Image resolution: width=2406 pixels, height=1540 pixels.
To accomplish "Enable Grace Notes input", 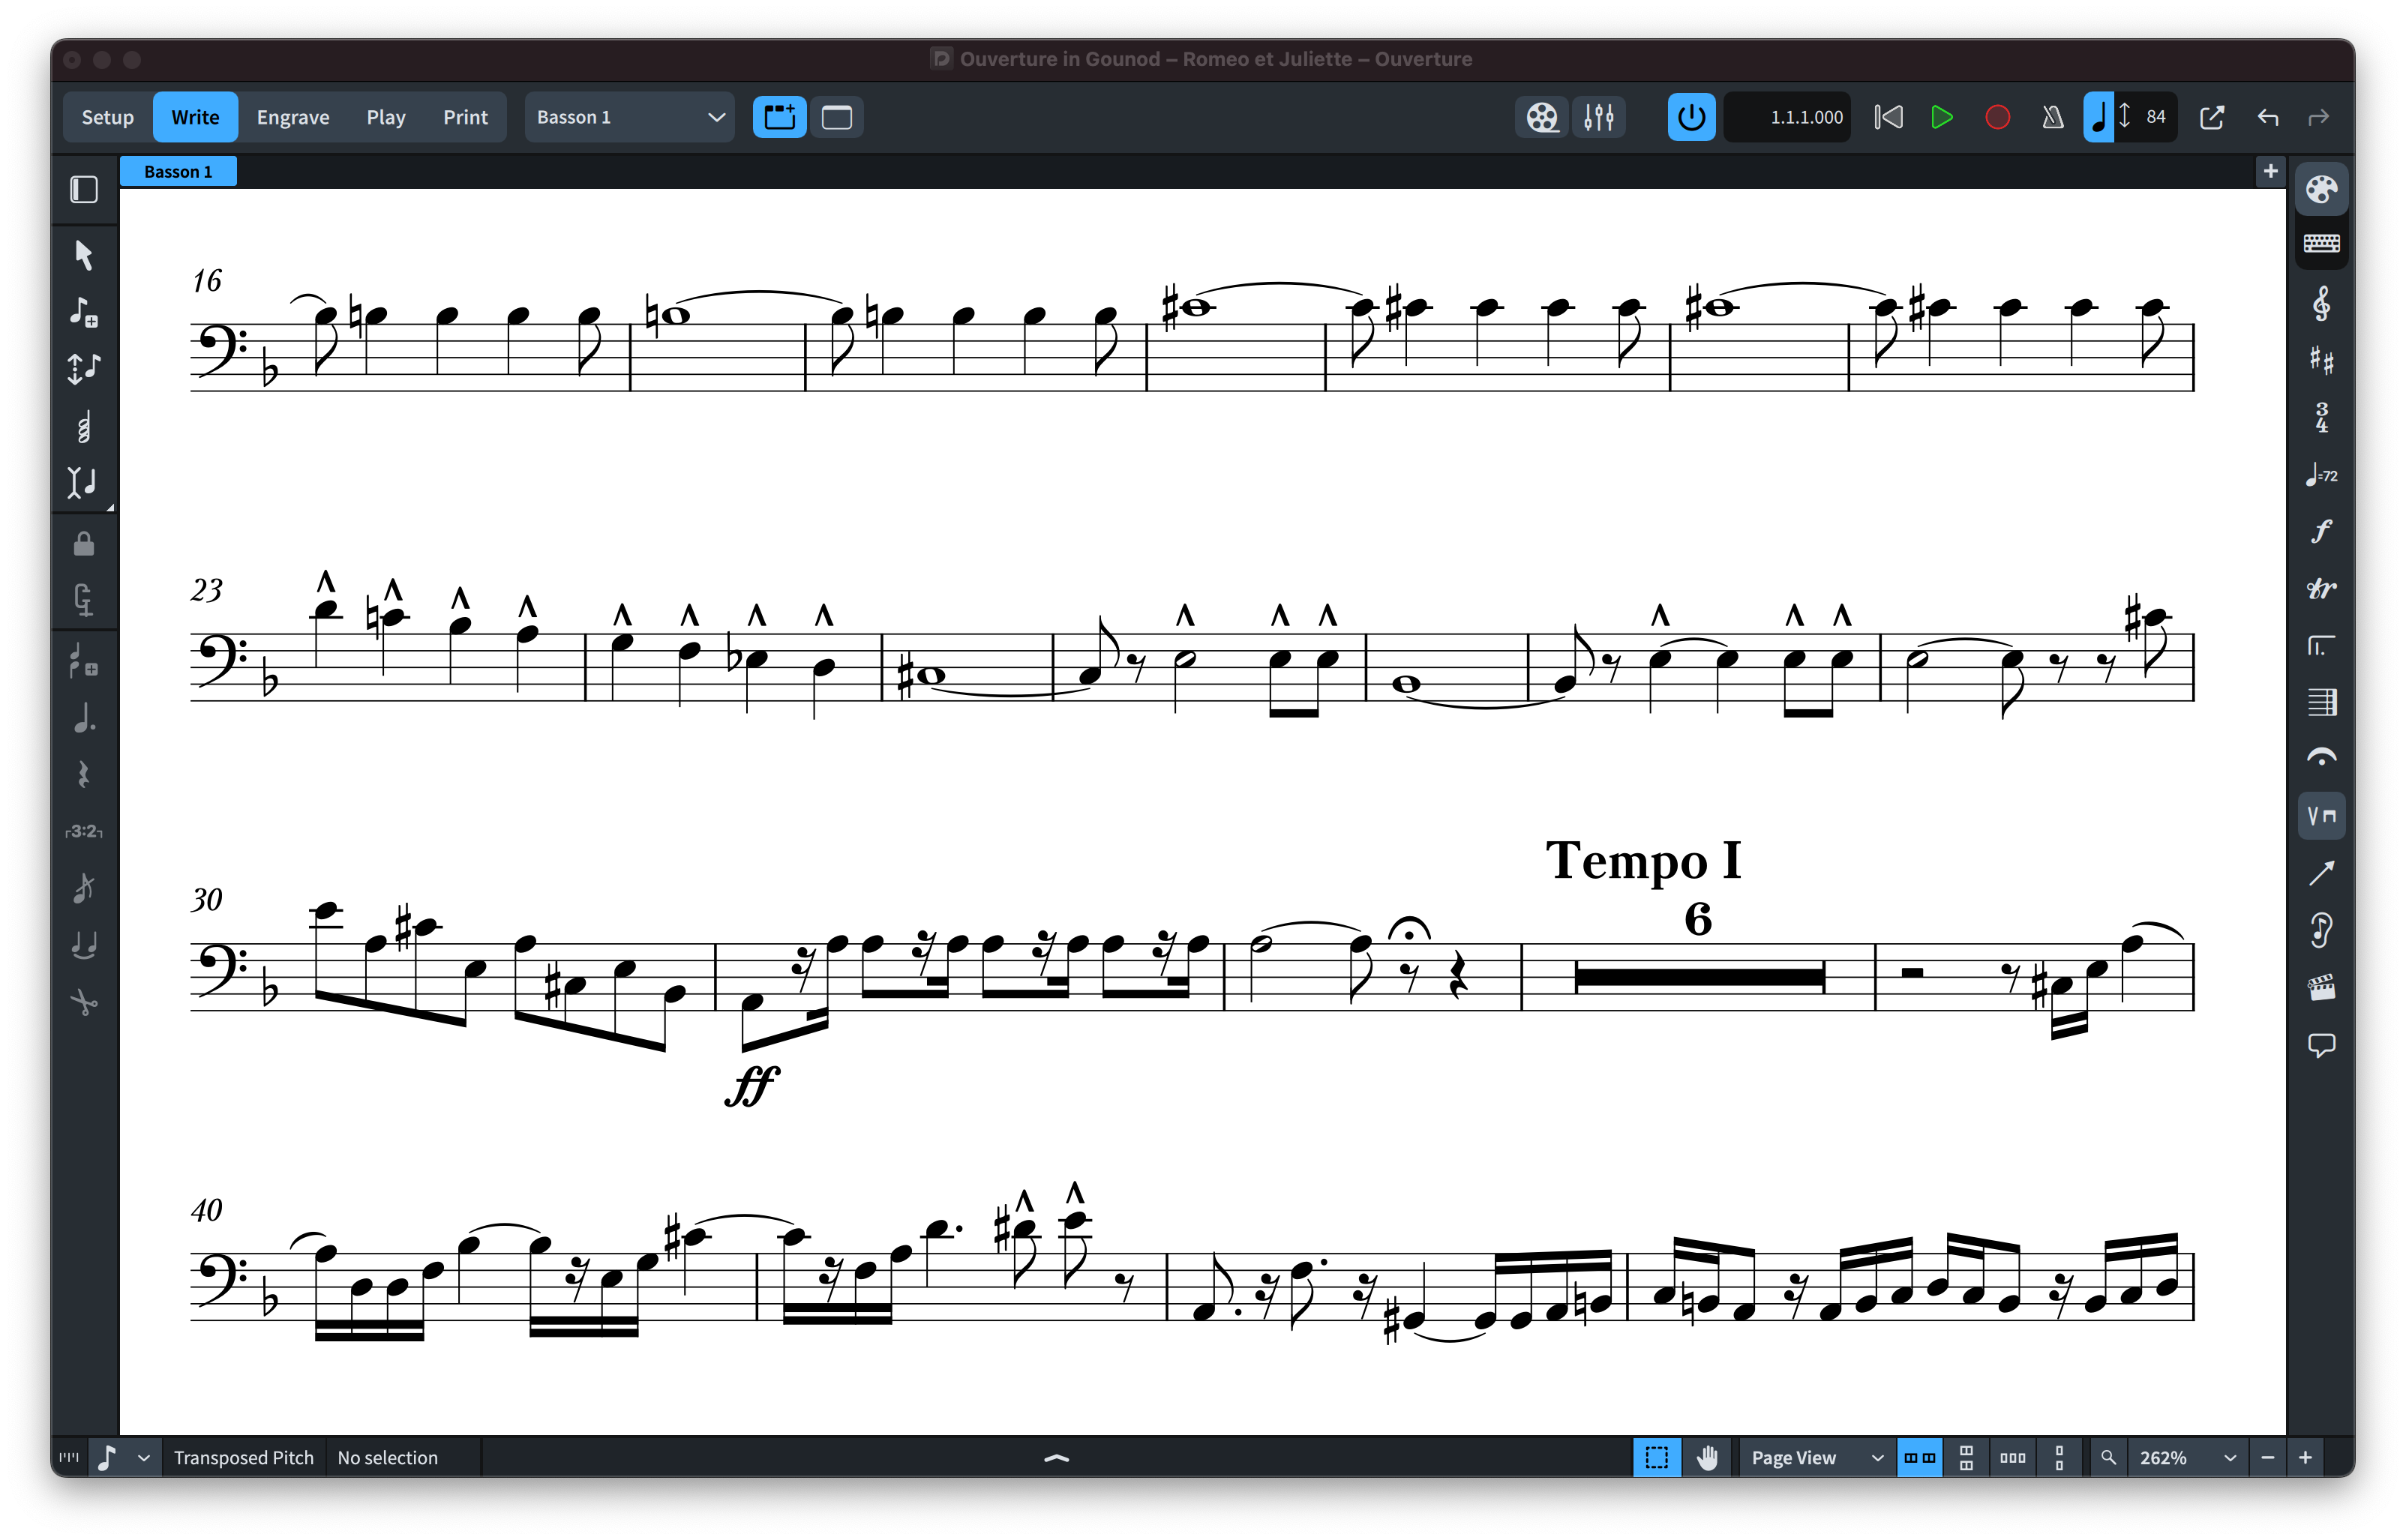I will point(84,661).
